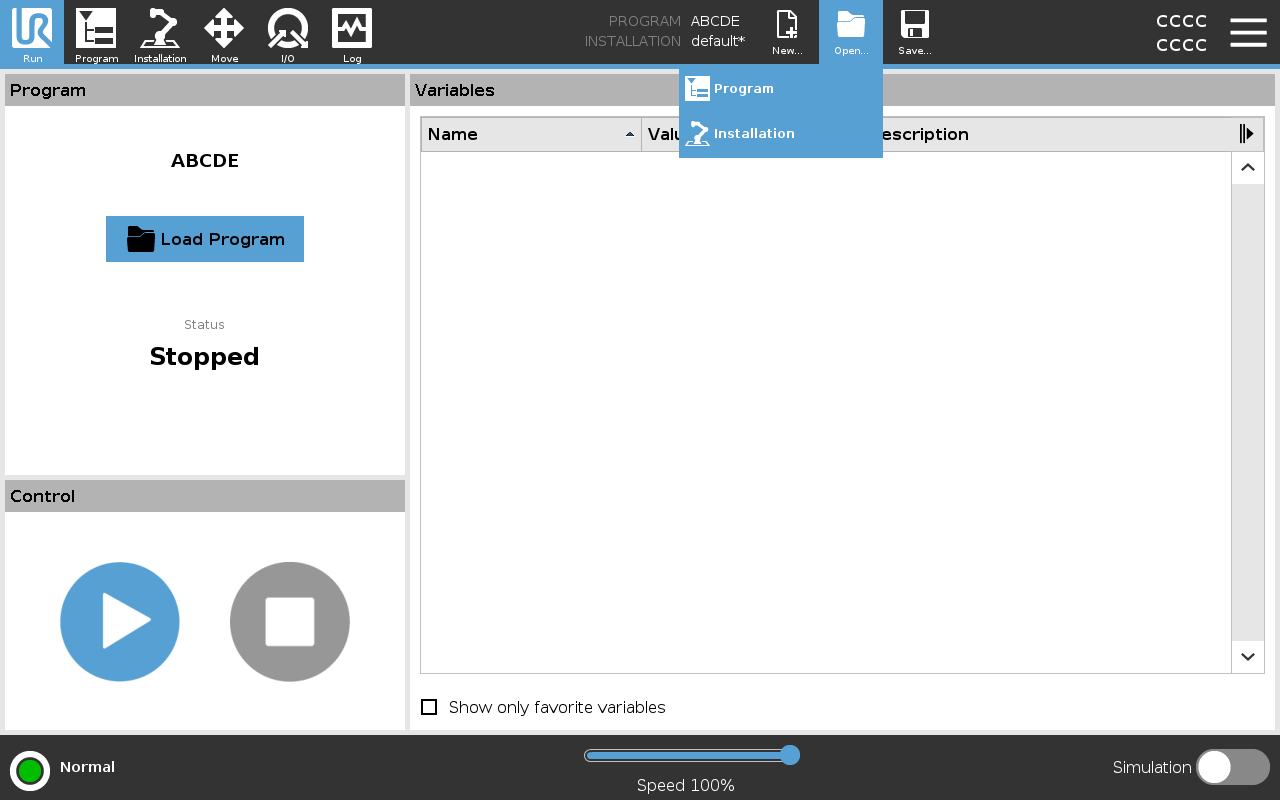The height and width of the screenshot is (800, 1280).
Task: Go to the Move tab
Action: 224,32
